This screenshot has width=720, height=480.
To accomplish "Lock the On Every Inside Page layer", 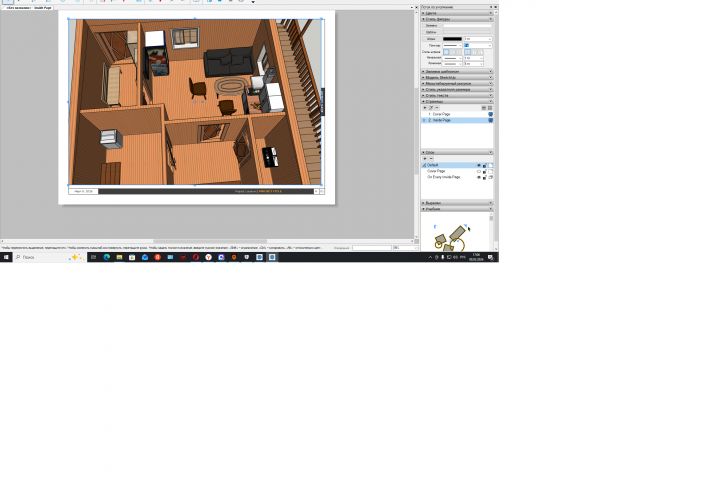I will [484, 177].
